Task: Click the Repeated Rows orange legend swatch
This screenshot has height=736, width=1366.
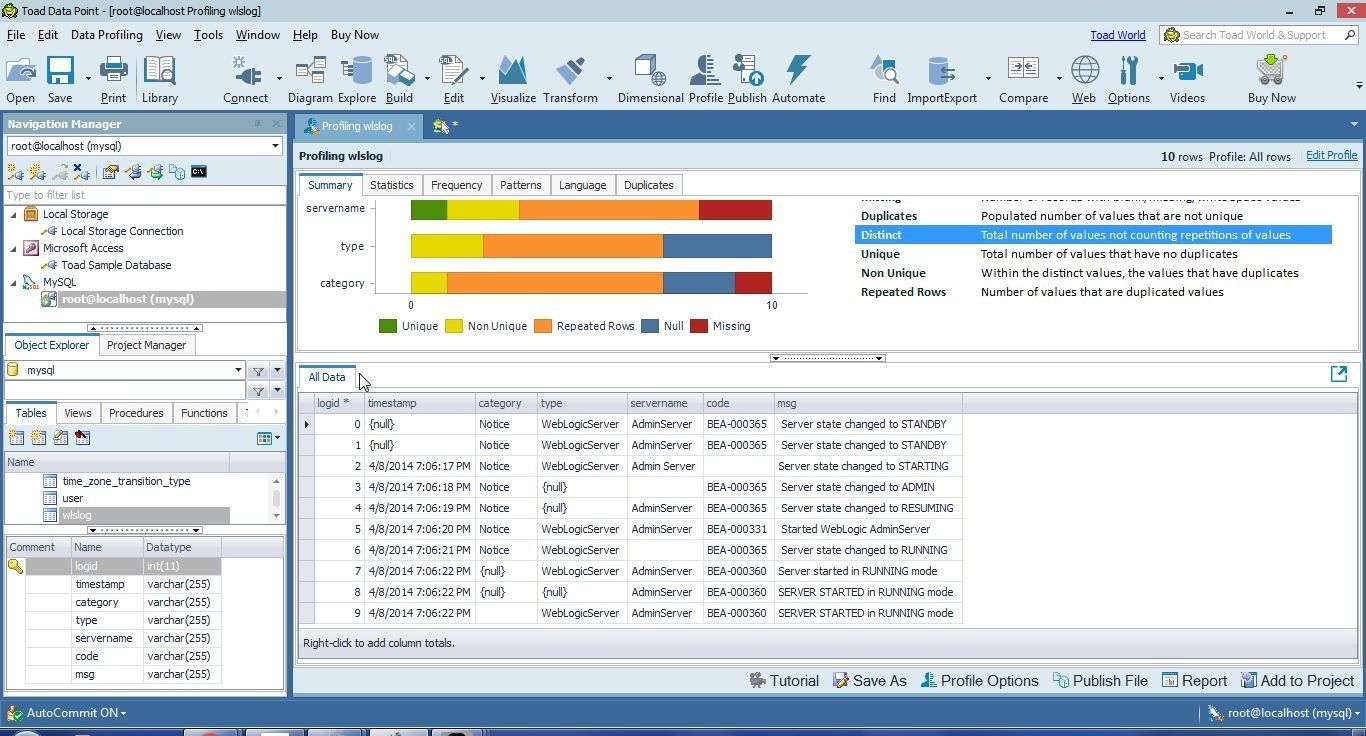Action: pos(543,326)
